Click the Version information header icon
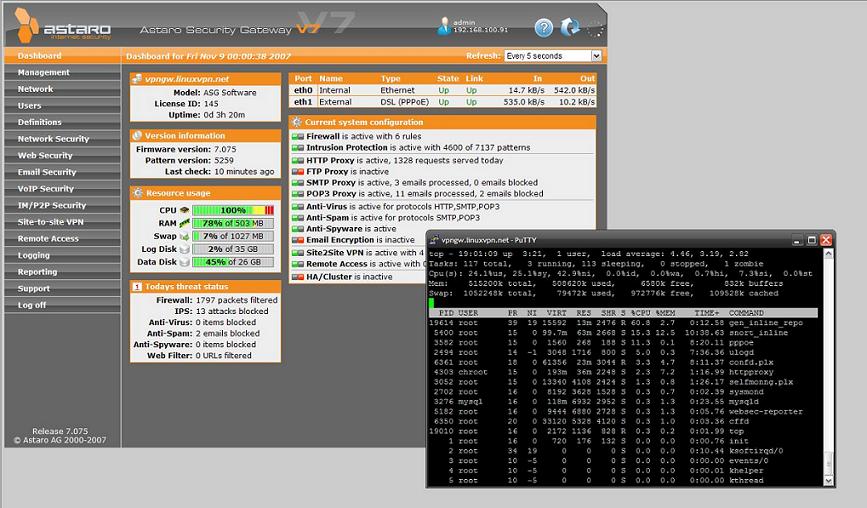Viewport: 867px width, 508px height. coord(137,135)
